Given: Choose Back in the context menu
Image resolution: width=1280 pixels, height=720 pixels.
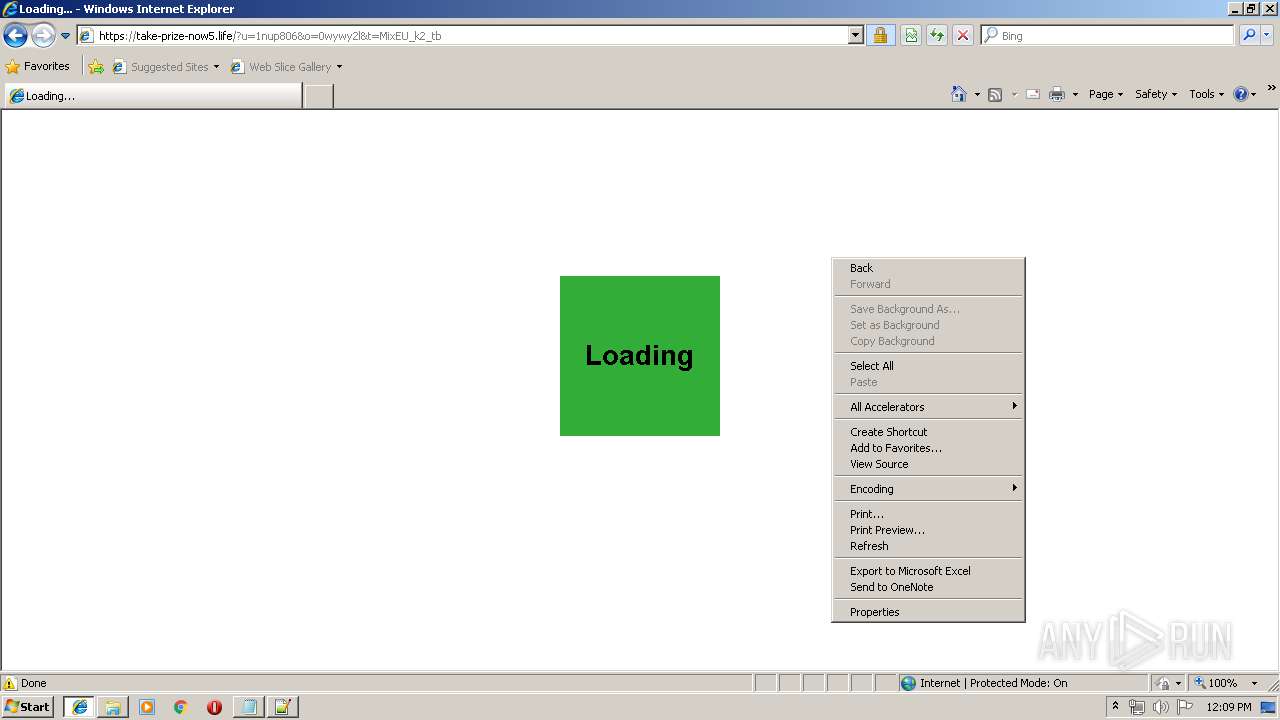Looking at the screenshot, I should pos(928,268).
